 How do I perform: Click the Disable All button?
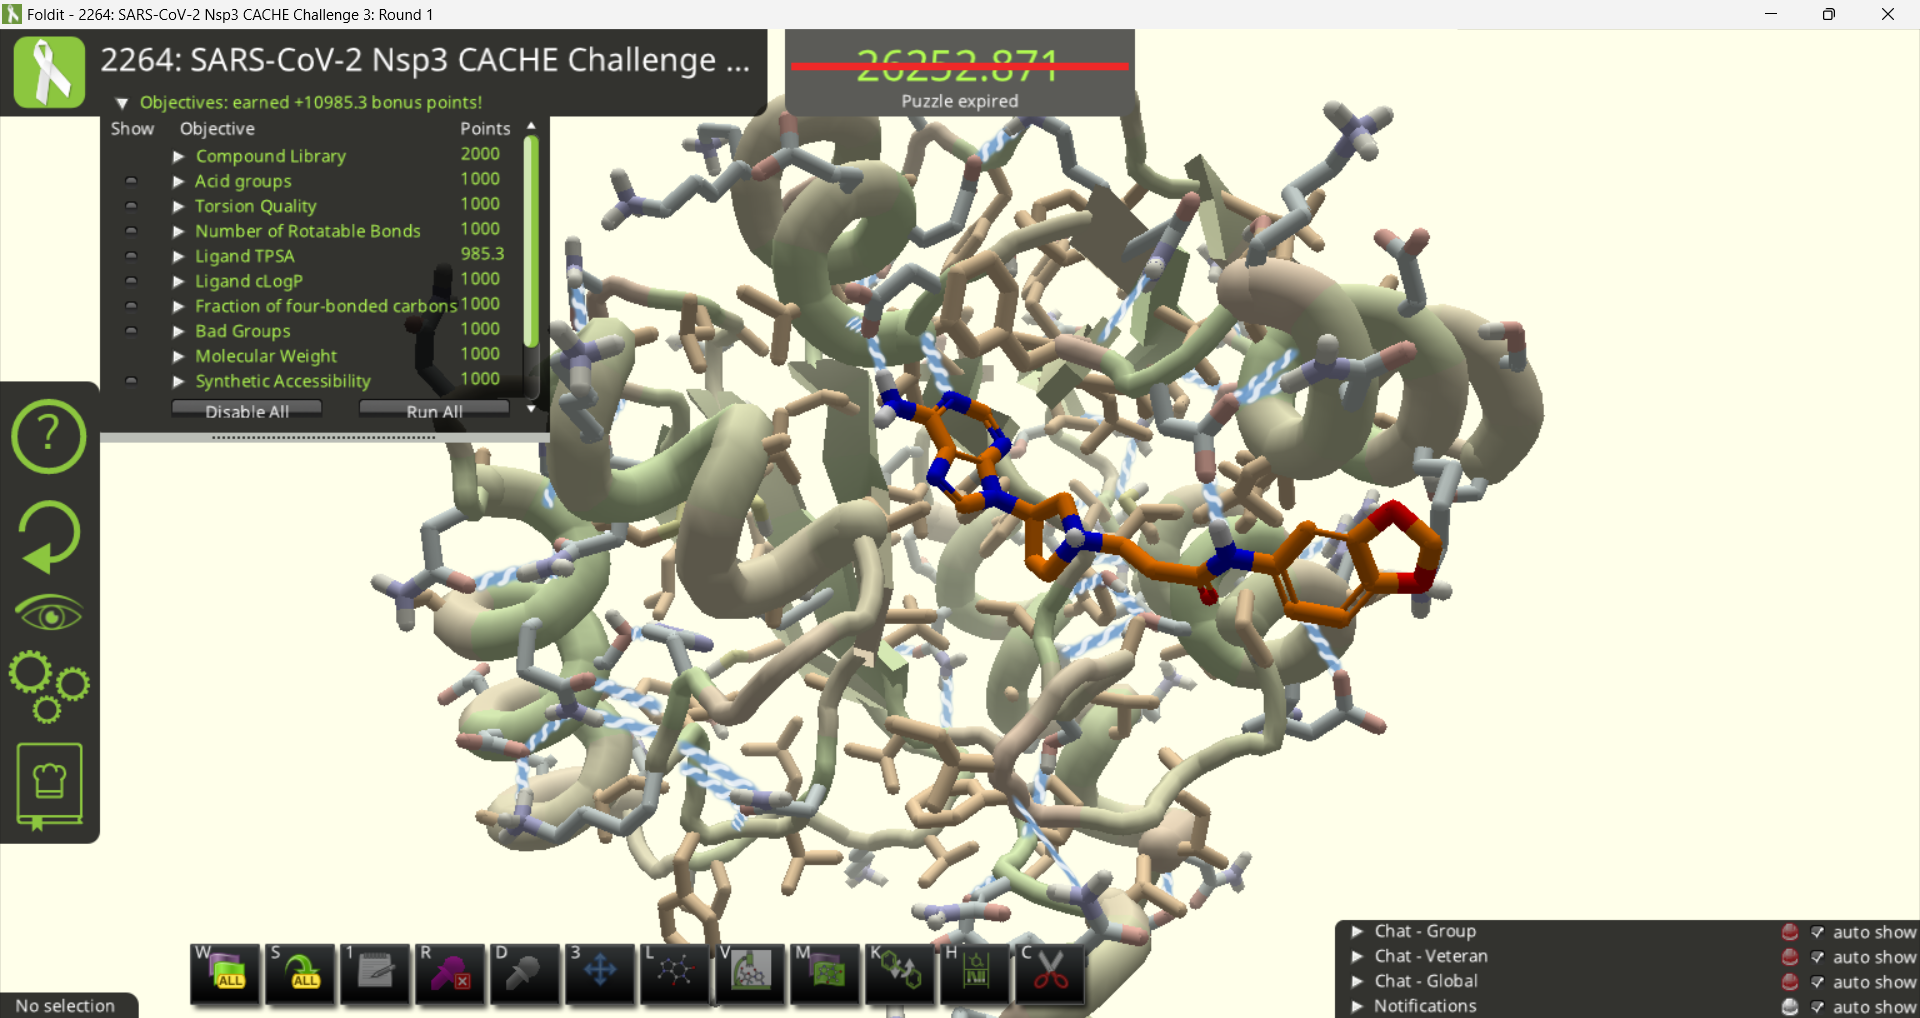(x=246, y=411)
